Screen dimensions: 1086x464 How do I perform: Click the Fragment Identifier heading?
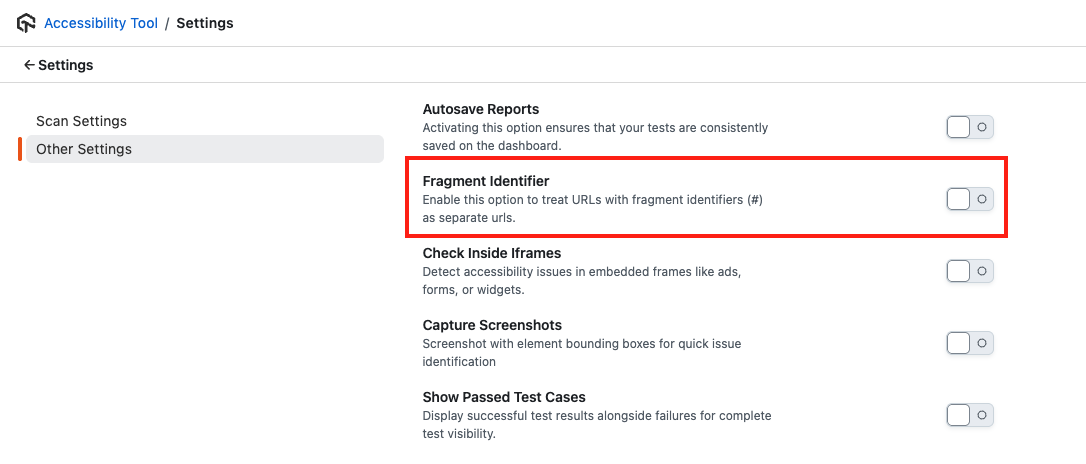[485, 181]
